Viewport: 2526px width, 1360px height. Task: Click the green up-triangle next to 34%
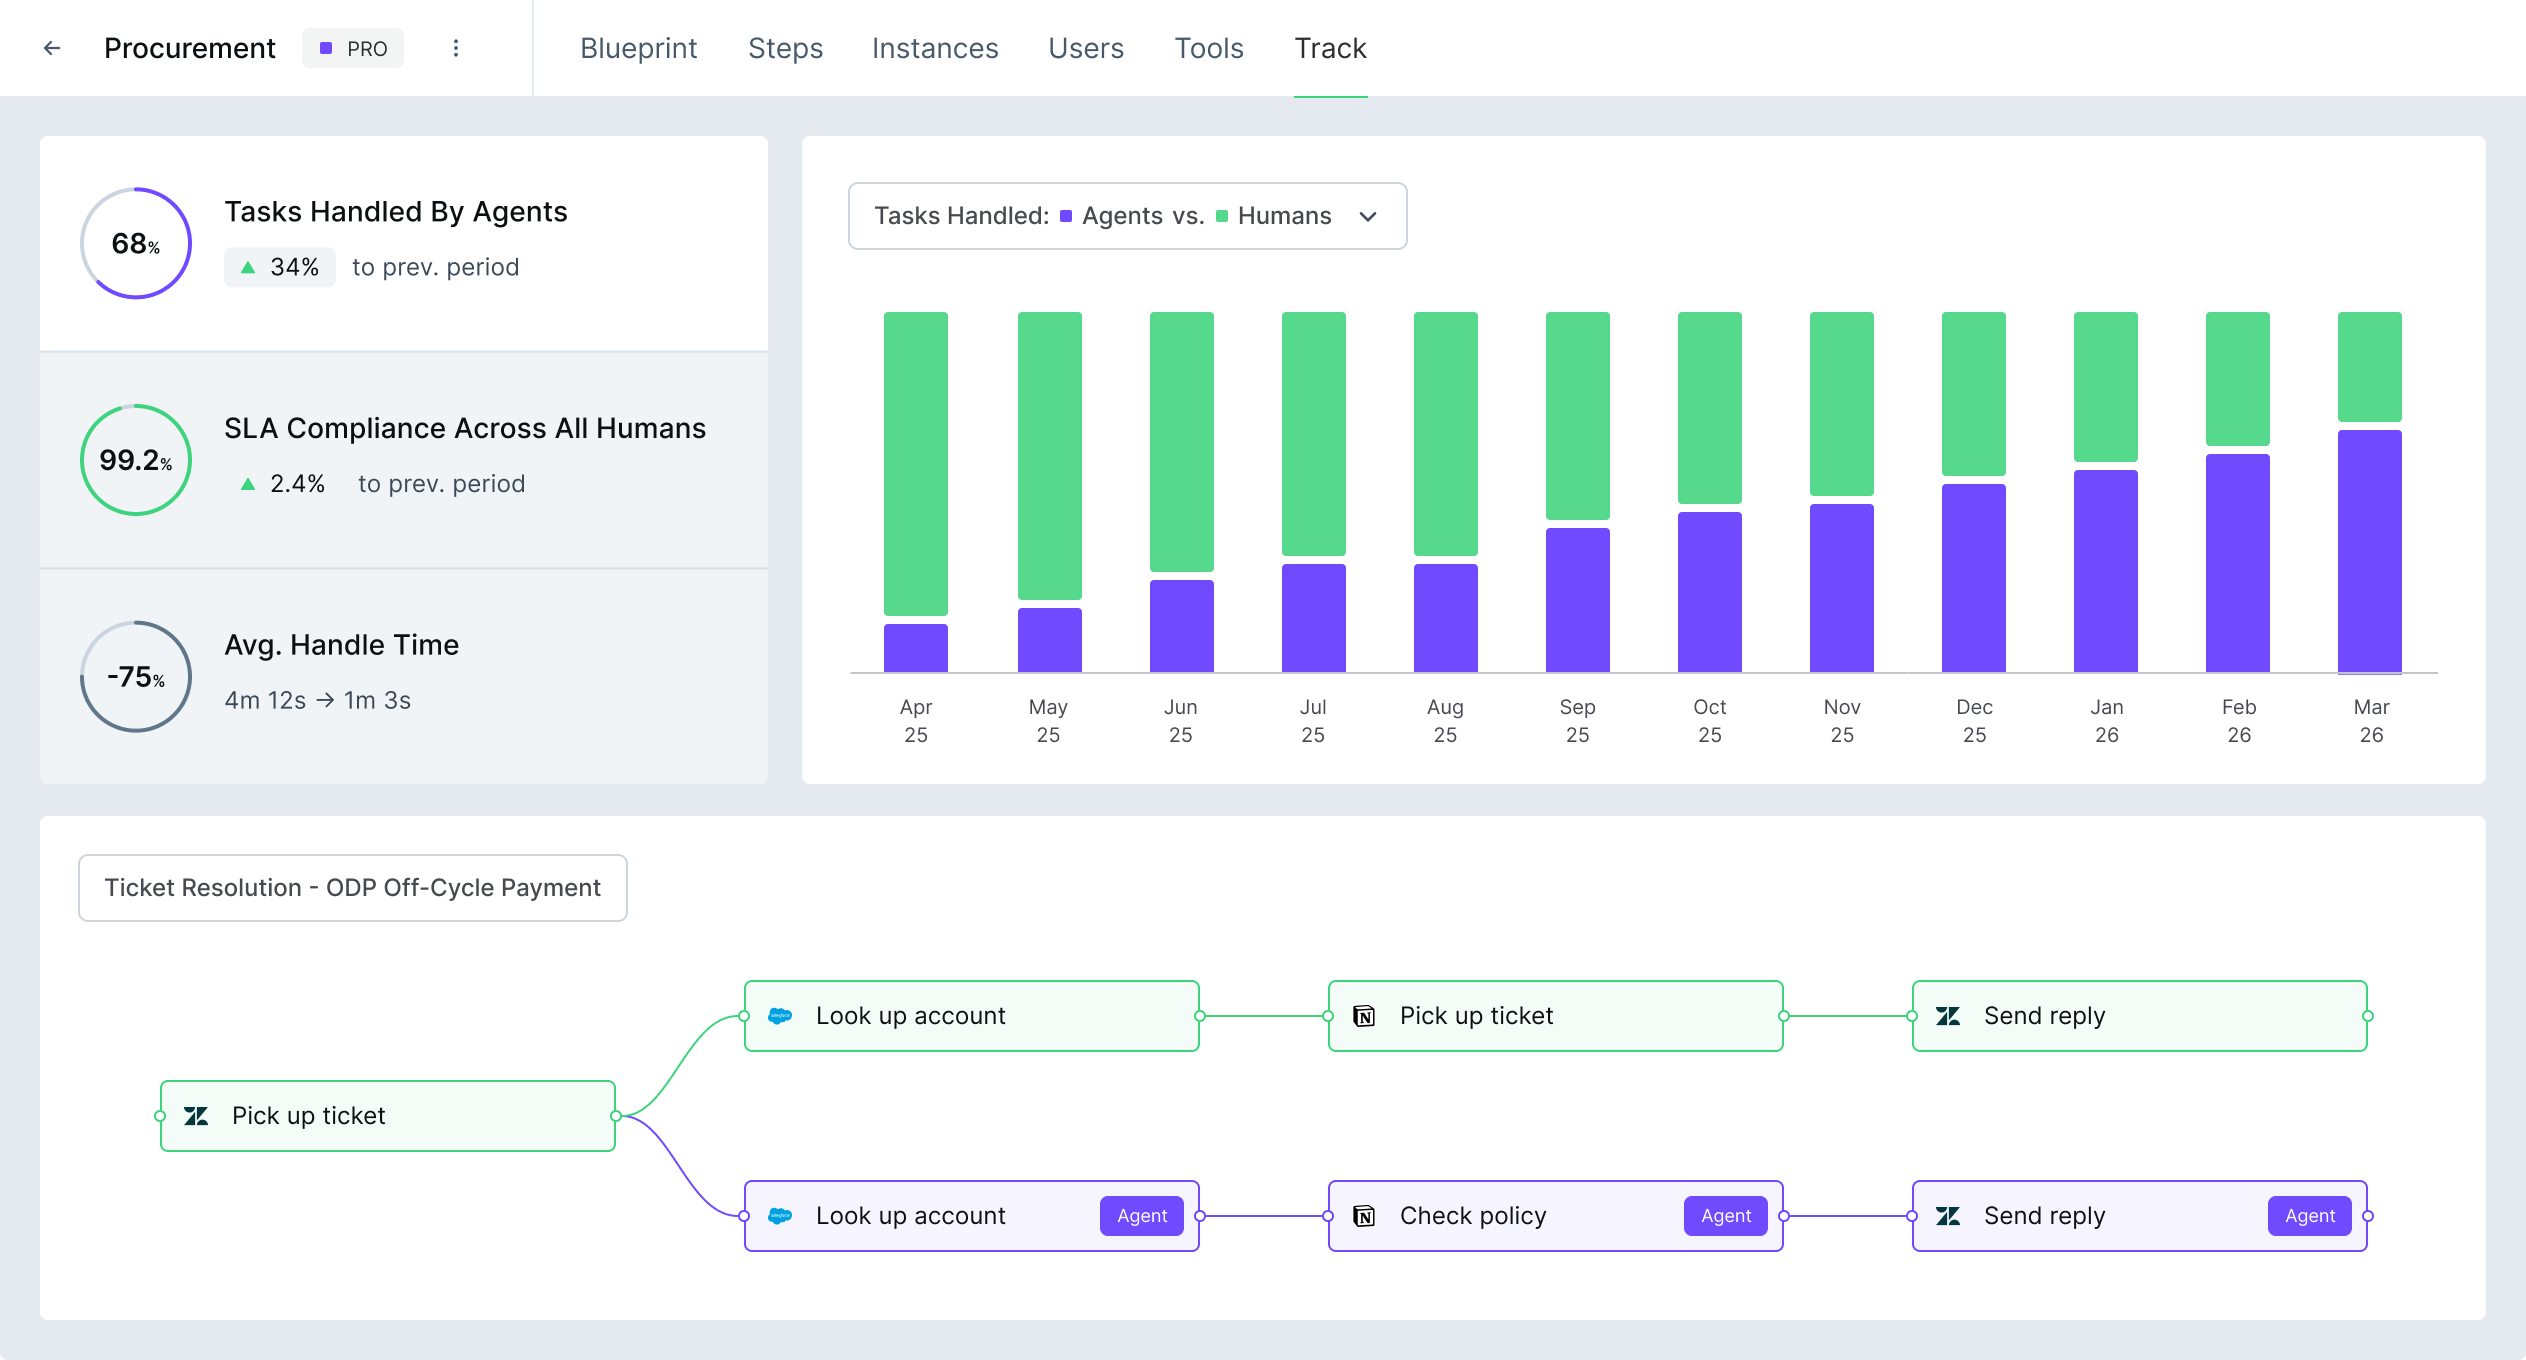[248, 267]
